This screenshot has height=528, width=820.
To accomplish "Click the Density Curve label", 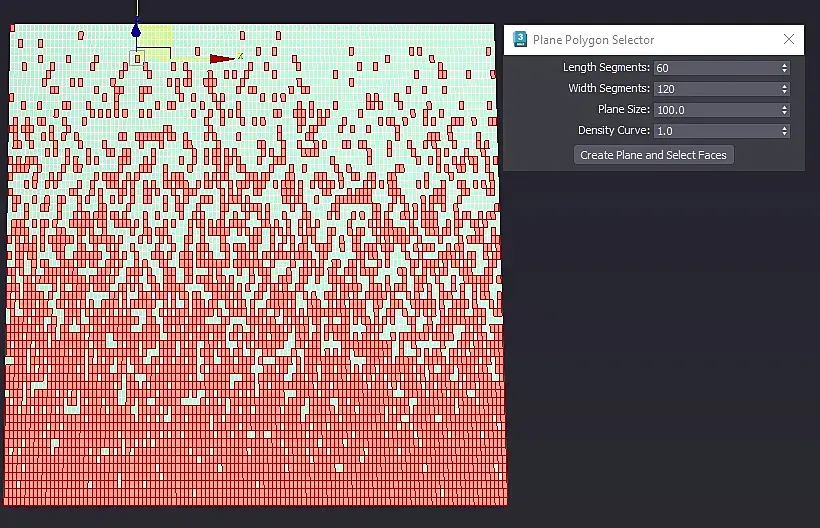I will coord(614,130).
